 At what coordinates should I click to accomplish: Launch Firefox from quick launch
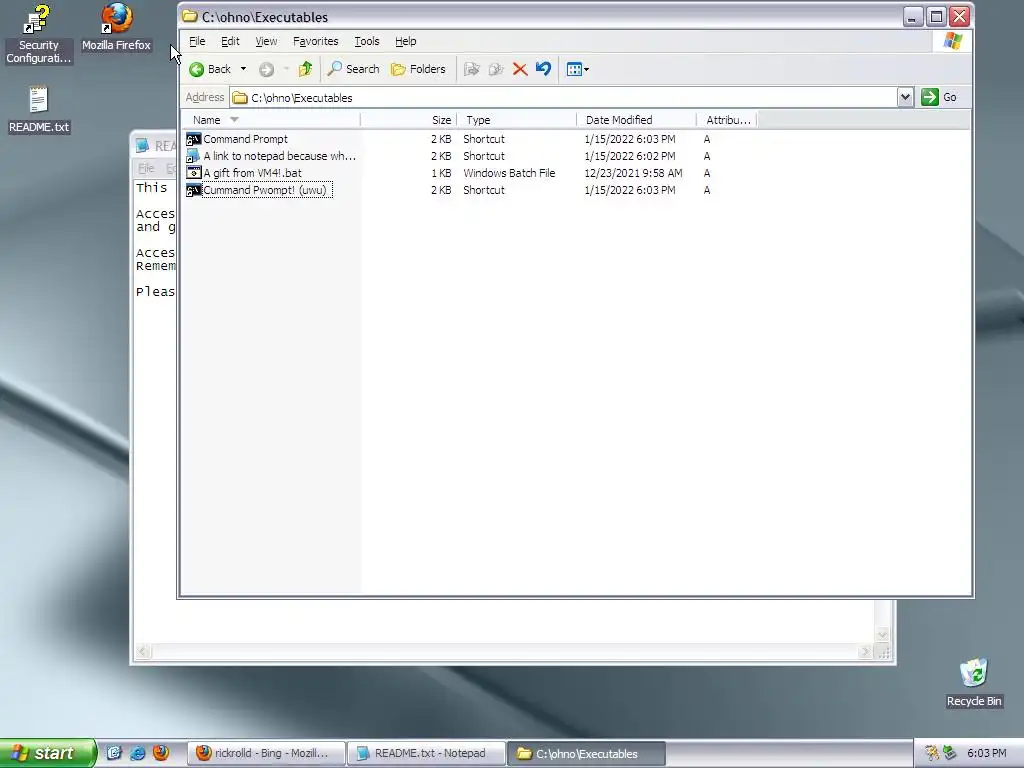[x=161, y=753]
